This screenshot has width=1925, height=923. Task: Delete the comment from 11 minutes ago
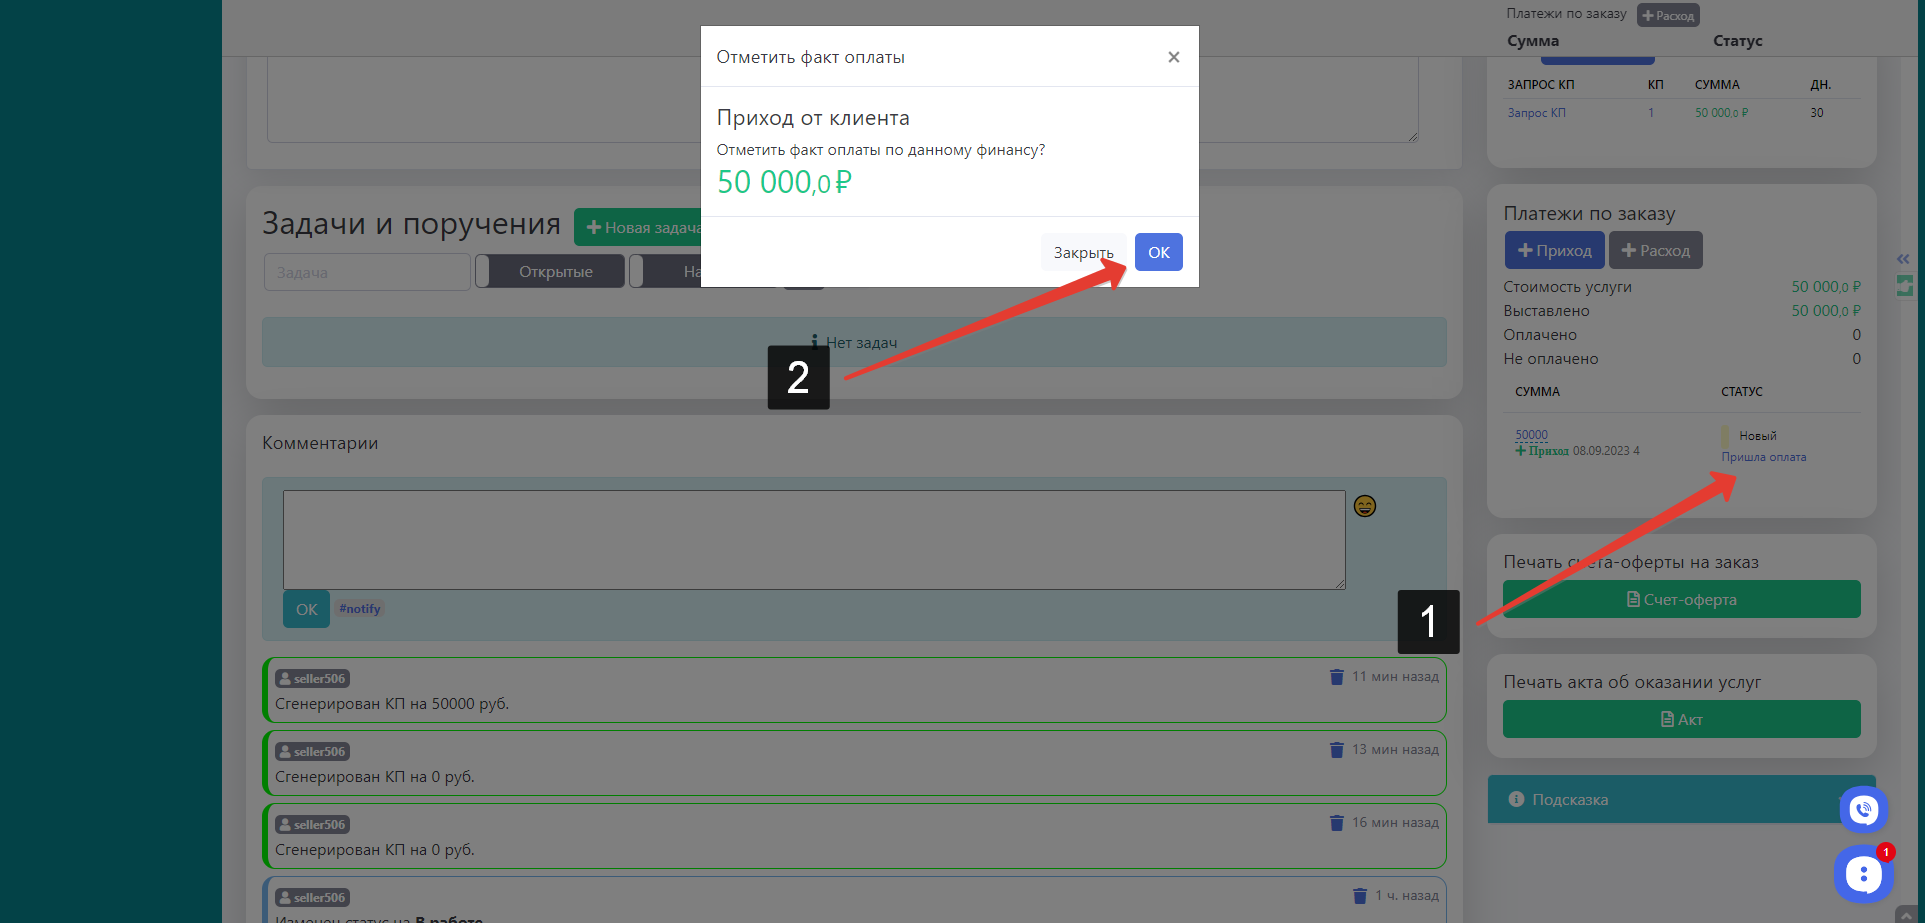pos(1336,677)
